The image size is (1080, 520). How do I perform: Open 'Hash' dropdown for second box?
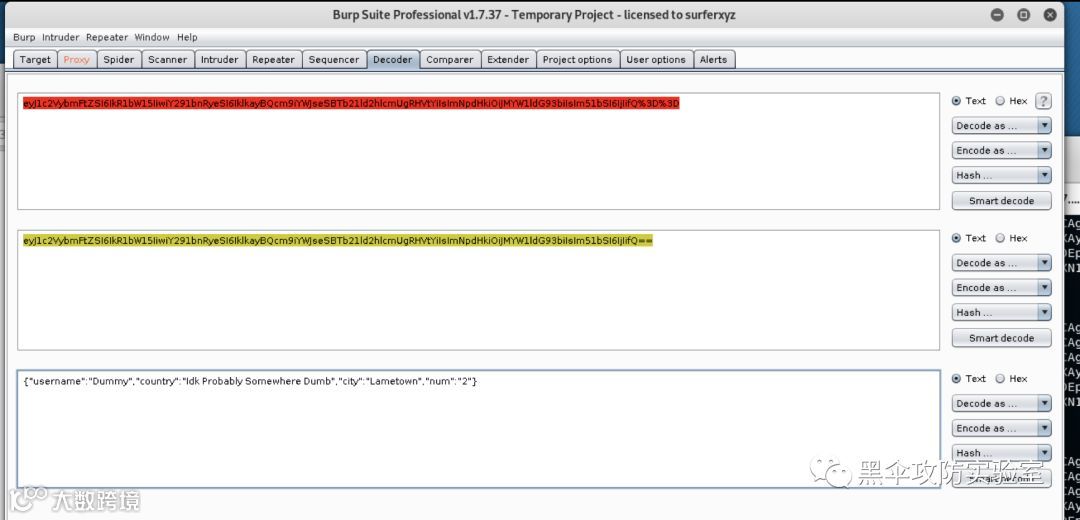[1001, 312]
